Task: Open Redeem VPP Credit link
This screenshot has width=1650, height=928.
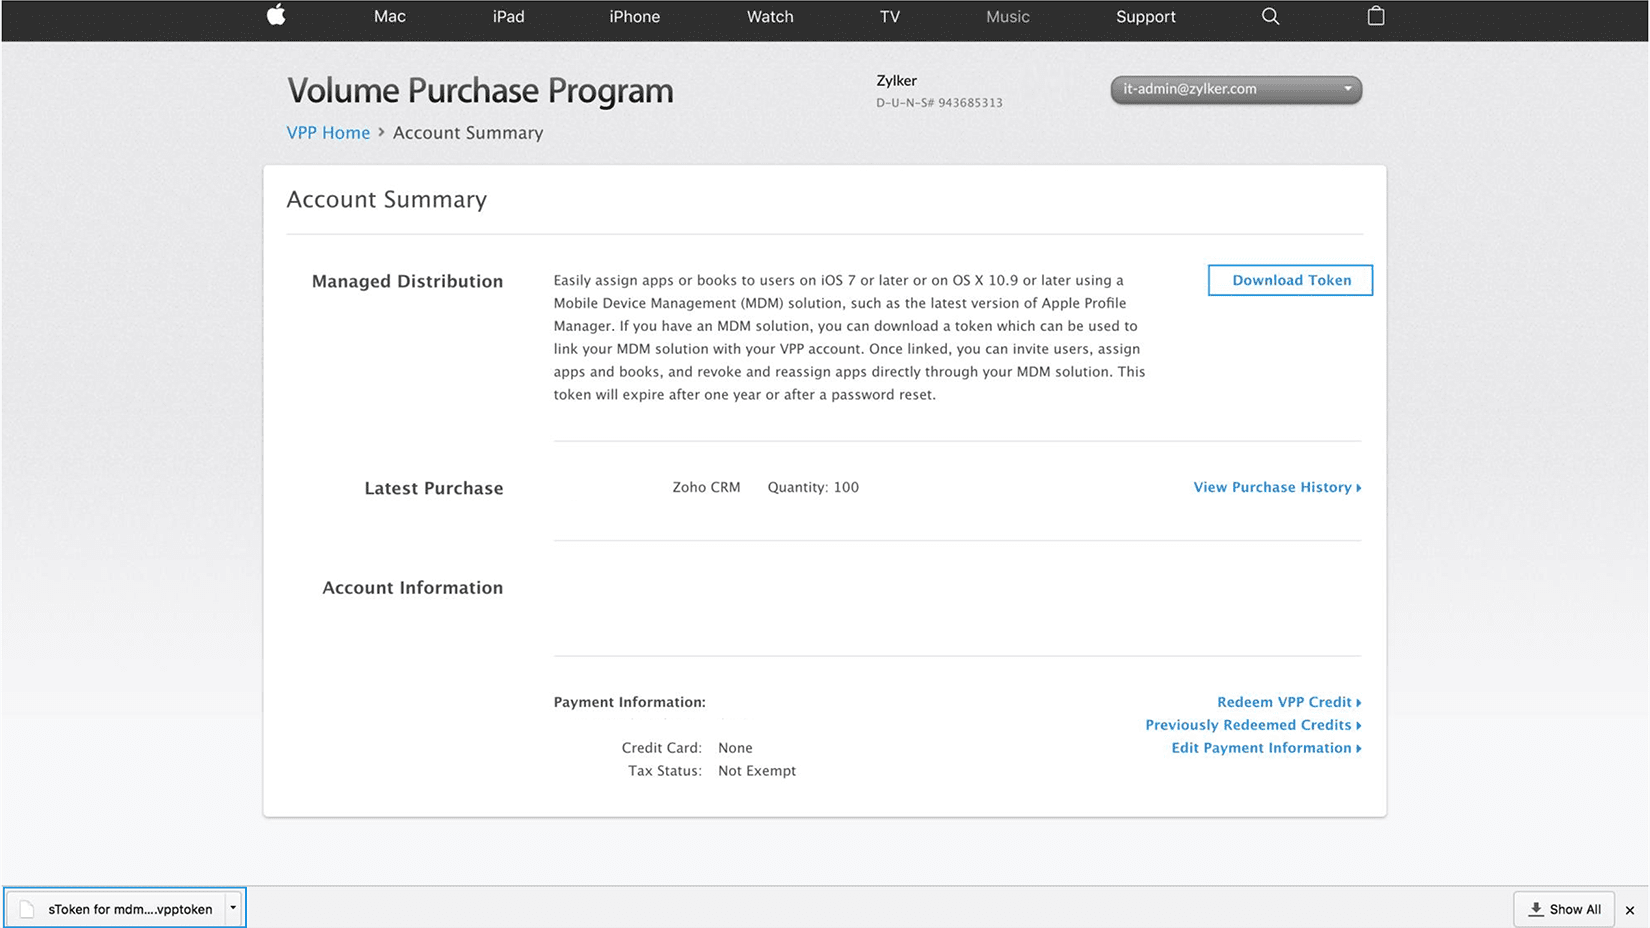Action: click(x=1288, y=702)
